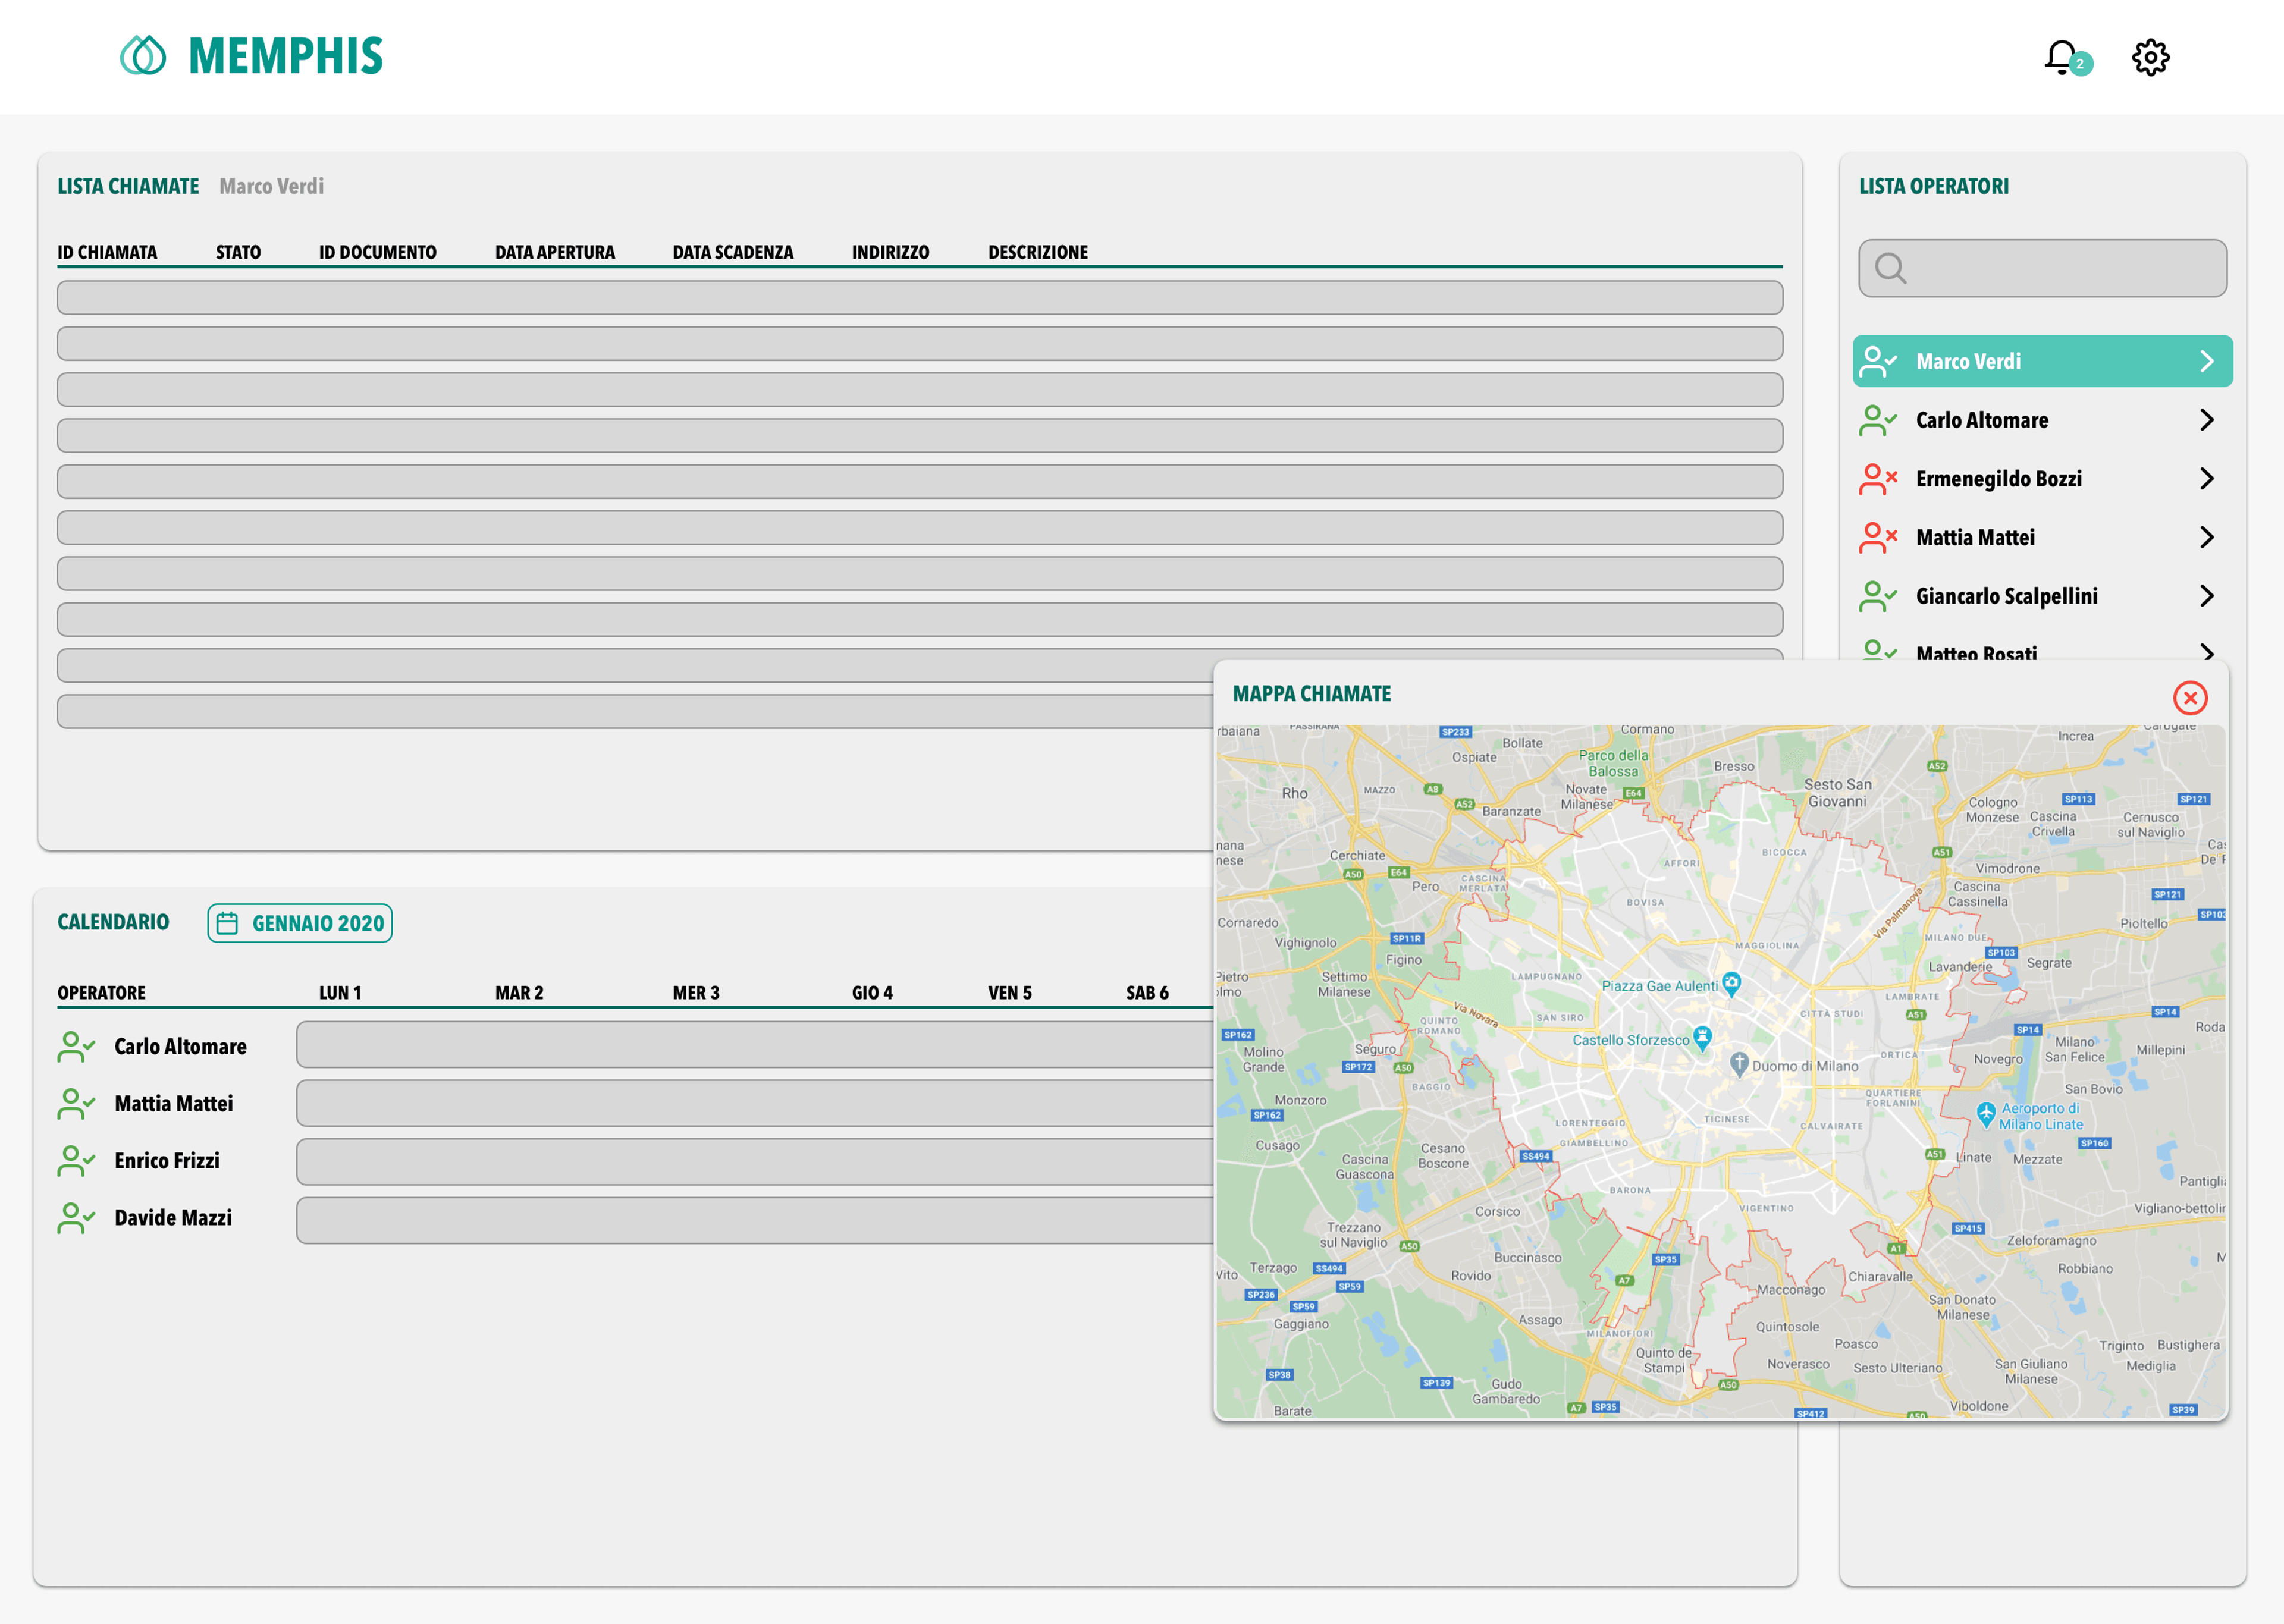Click Enrico Frizzi's calendar row bar

(x=756, y=1161)
